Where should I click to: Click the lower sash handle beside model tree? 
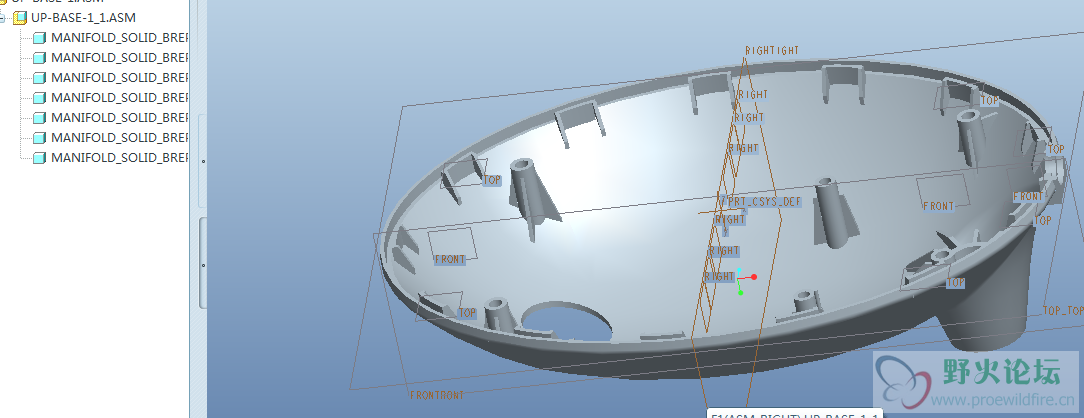203,263
